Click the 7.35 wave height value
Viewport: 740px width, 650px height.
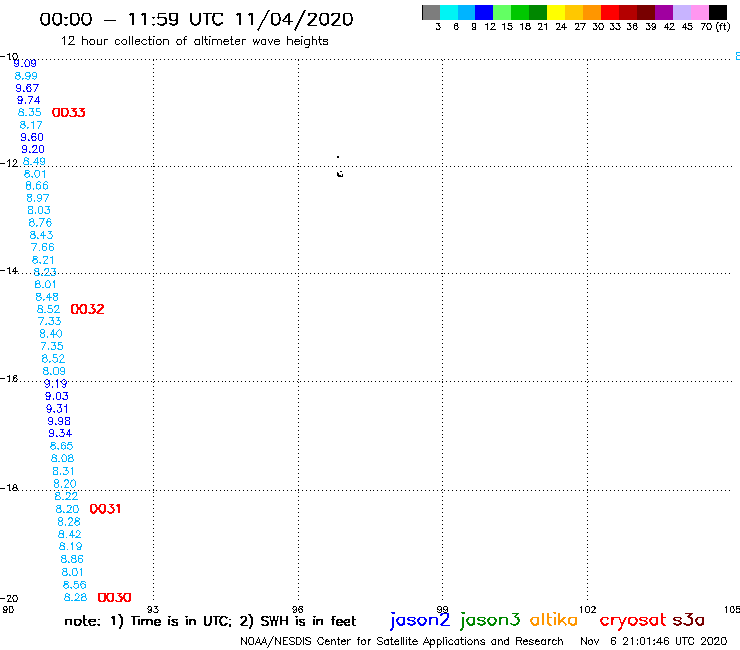click(52, 346)
